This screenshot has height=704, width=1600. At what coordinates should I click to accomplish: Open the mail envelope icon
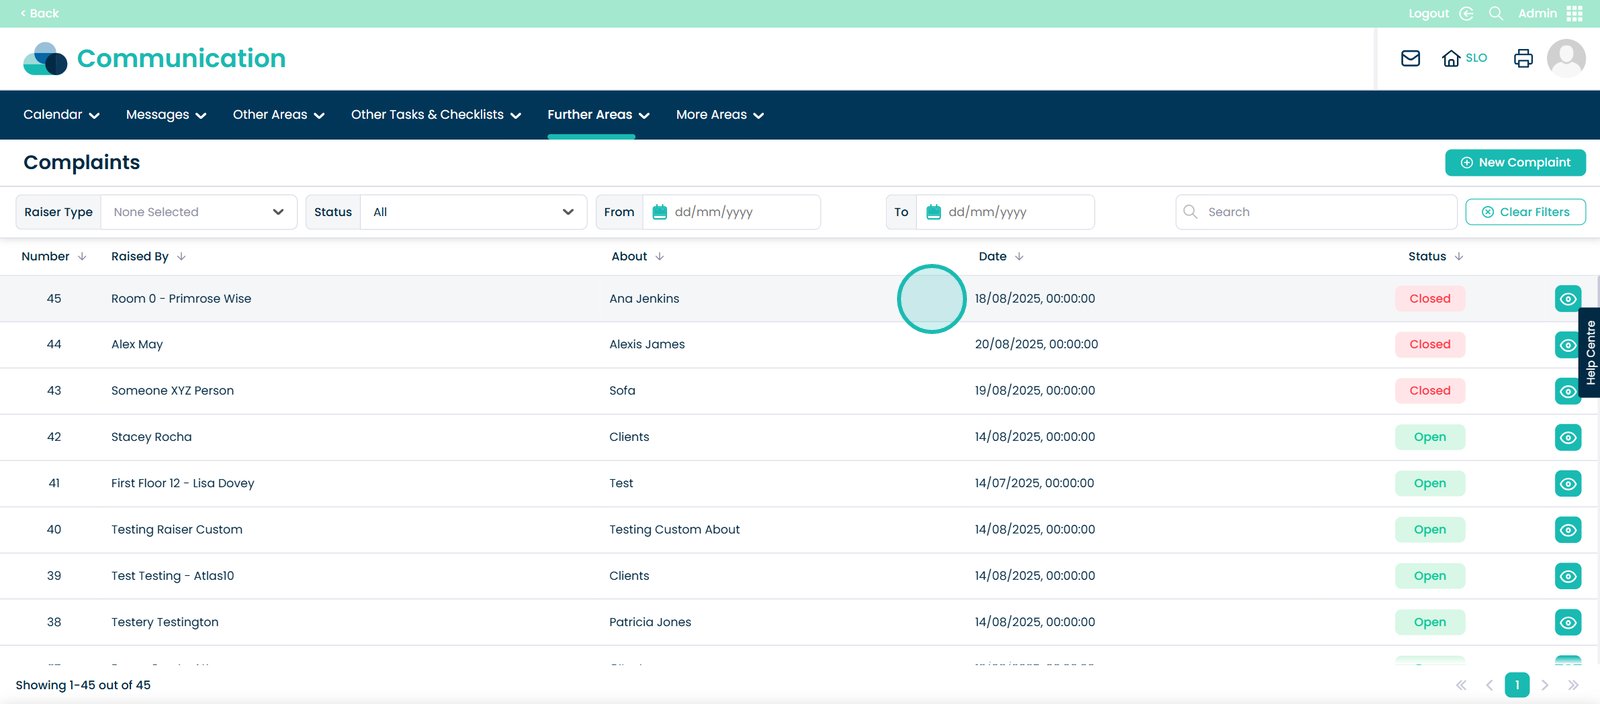tap(1410, 58)
